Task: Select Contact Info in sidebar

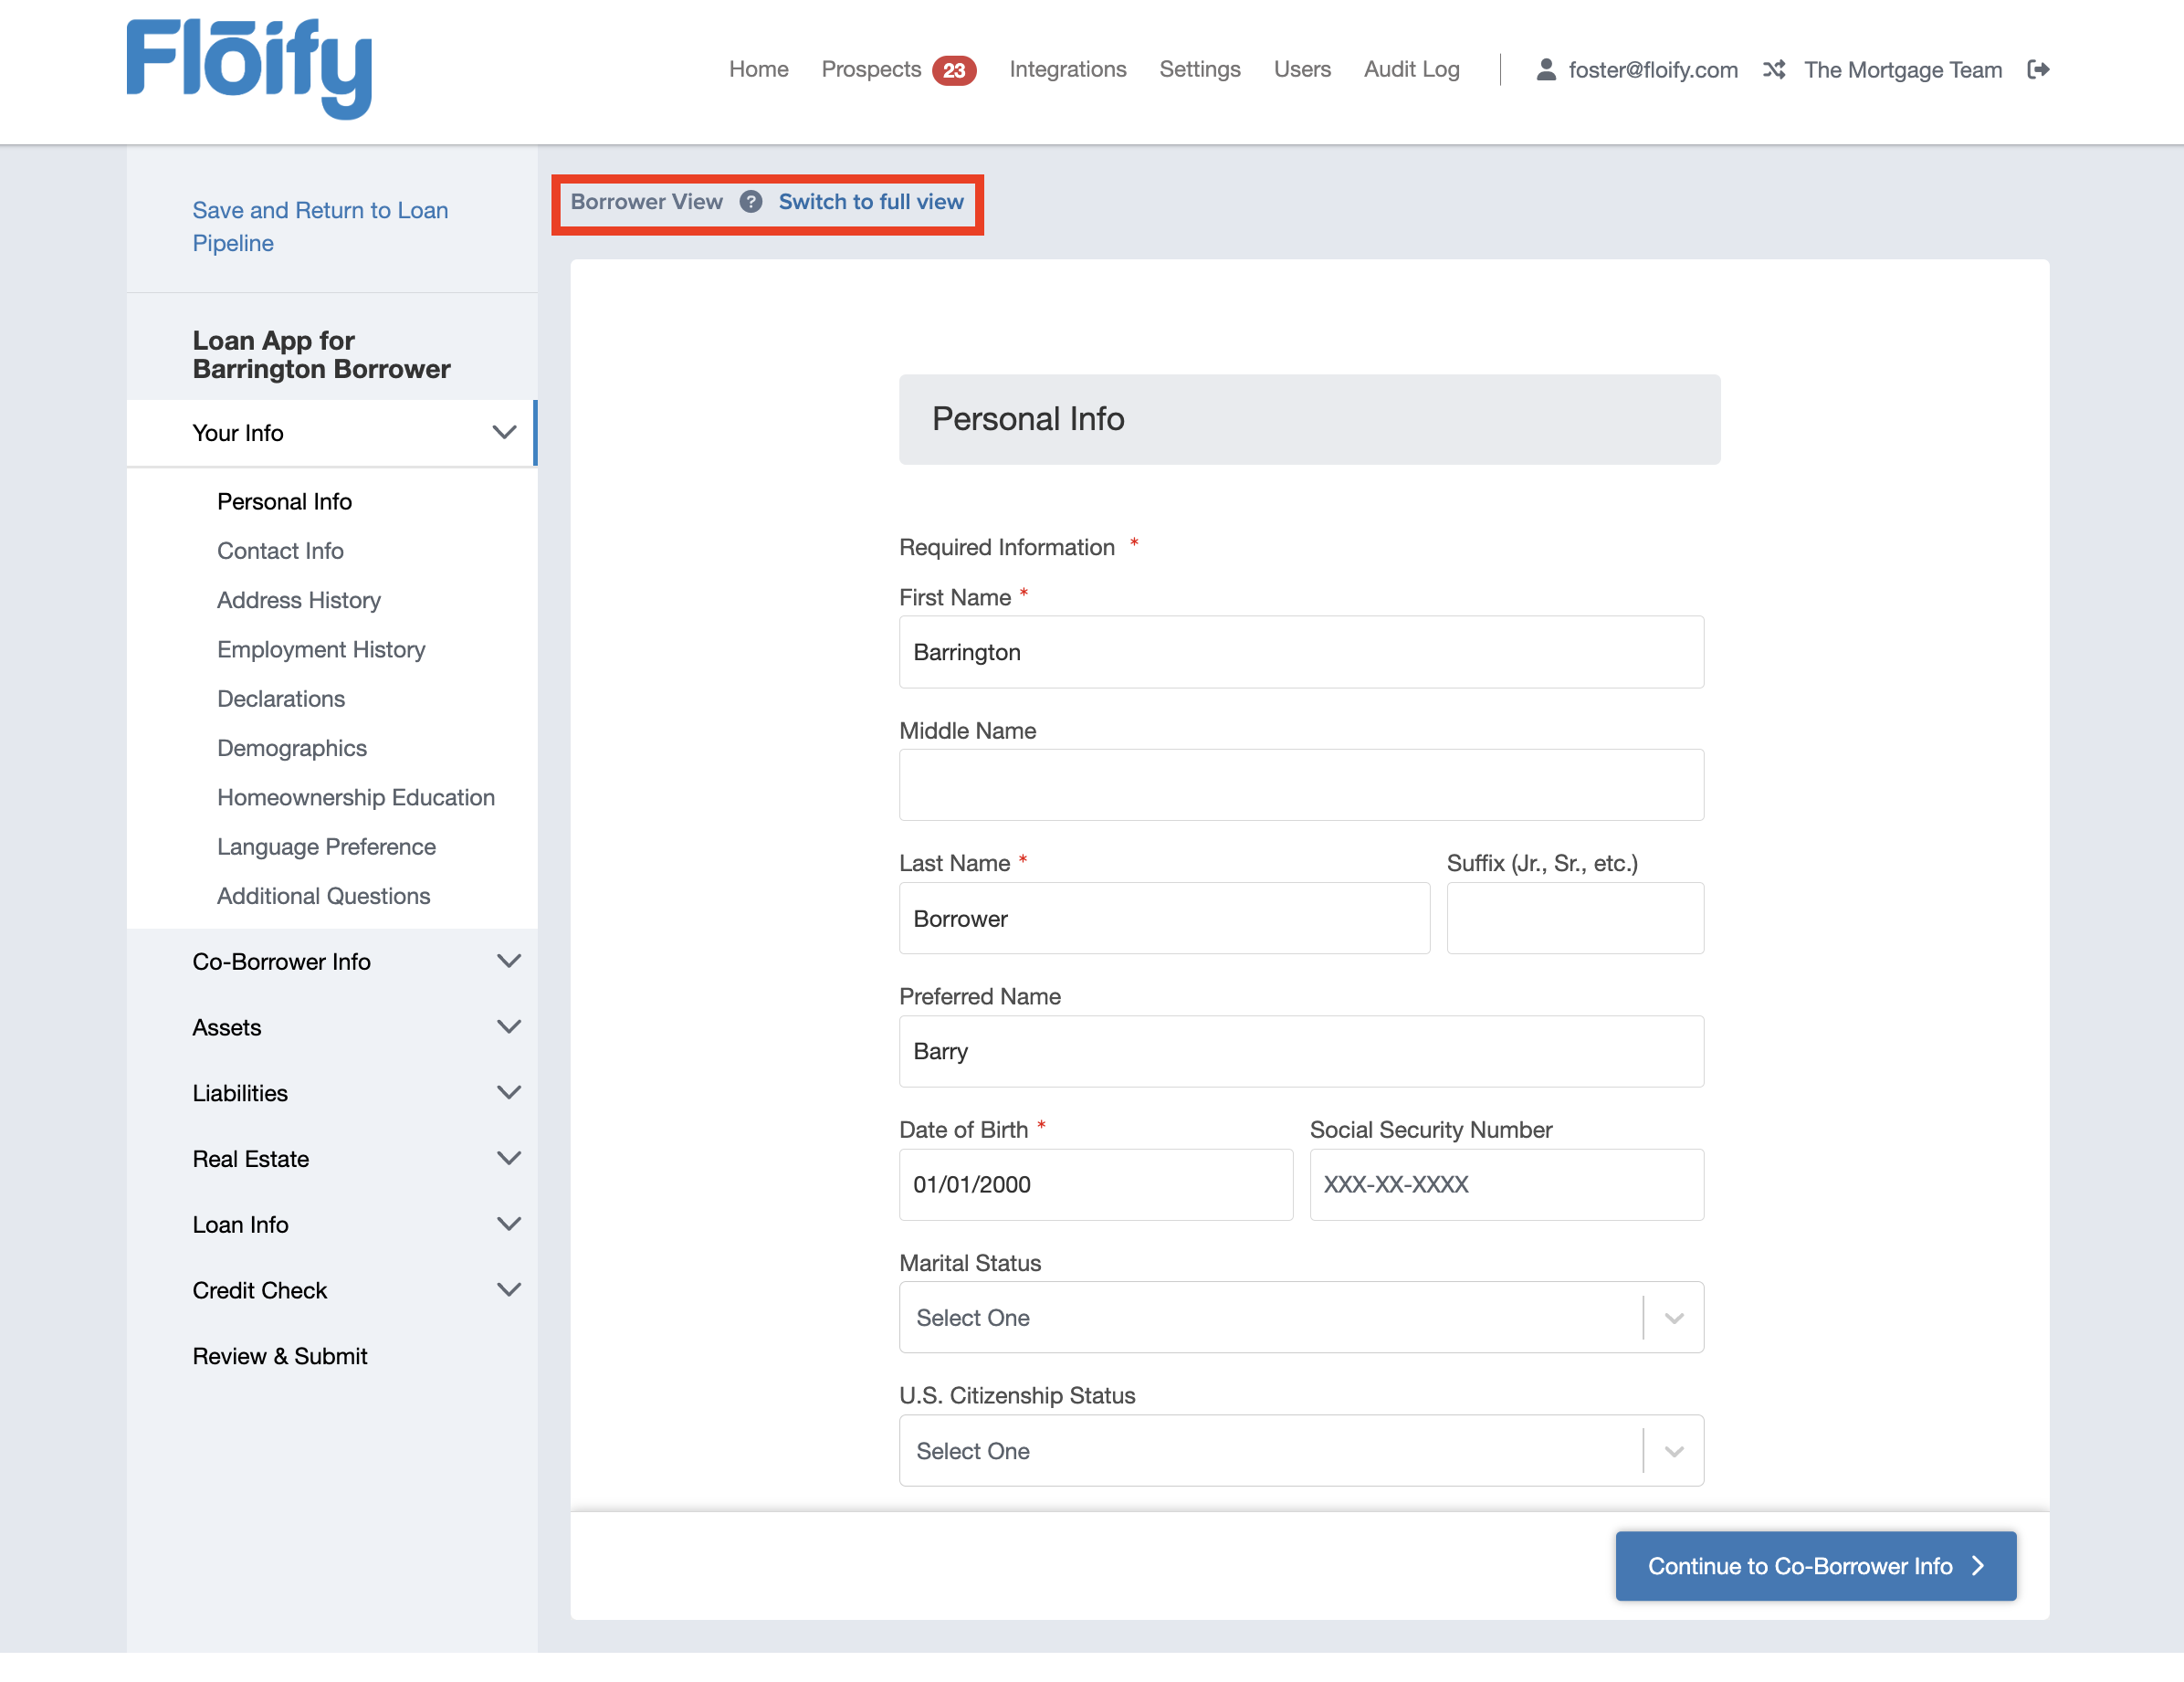Action: point(280,551)
